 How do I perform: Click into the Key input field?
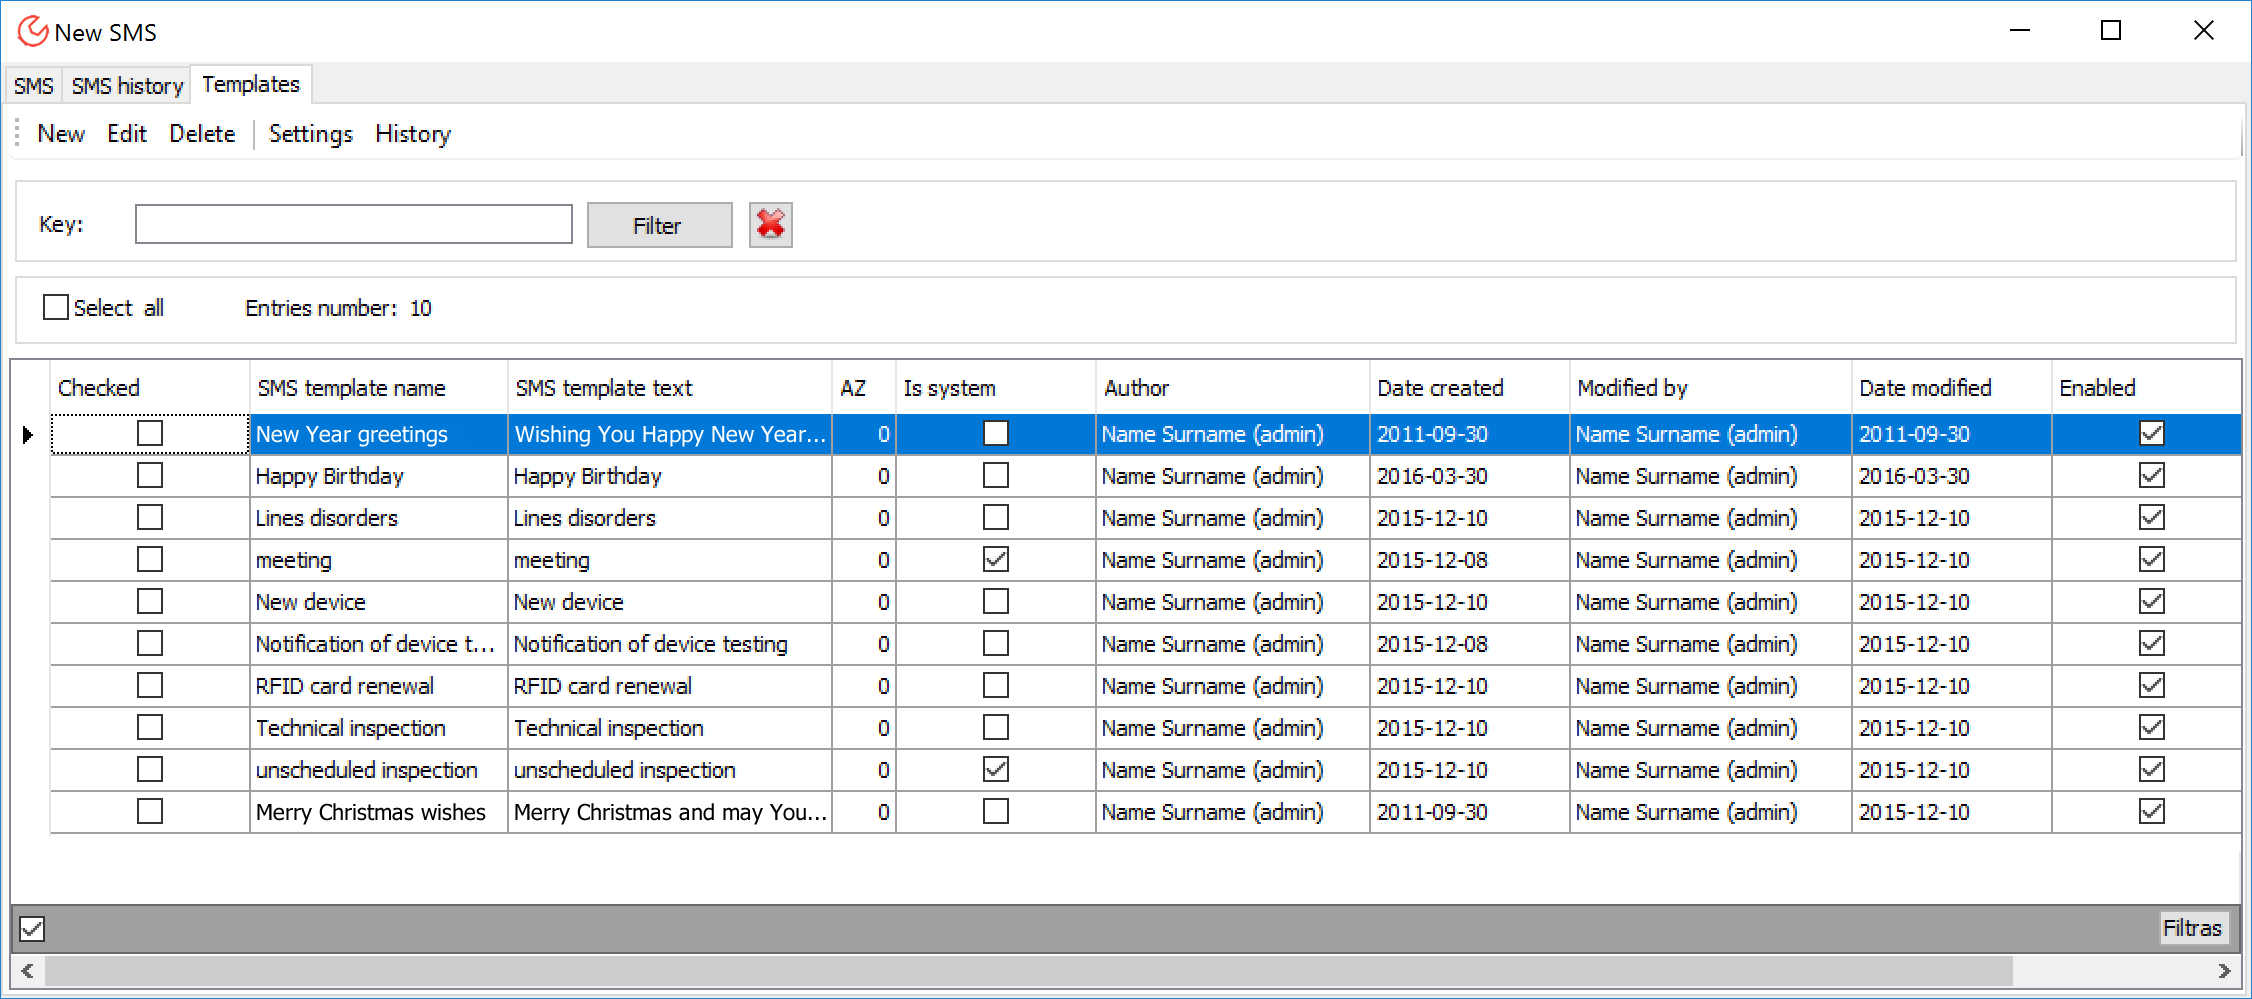(x=354, y=224)
